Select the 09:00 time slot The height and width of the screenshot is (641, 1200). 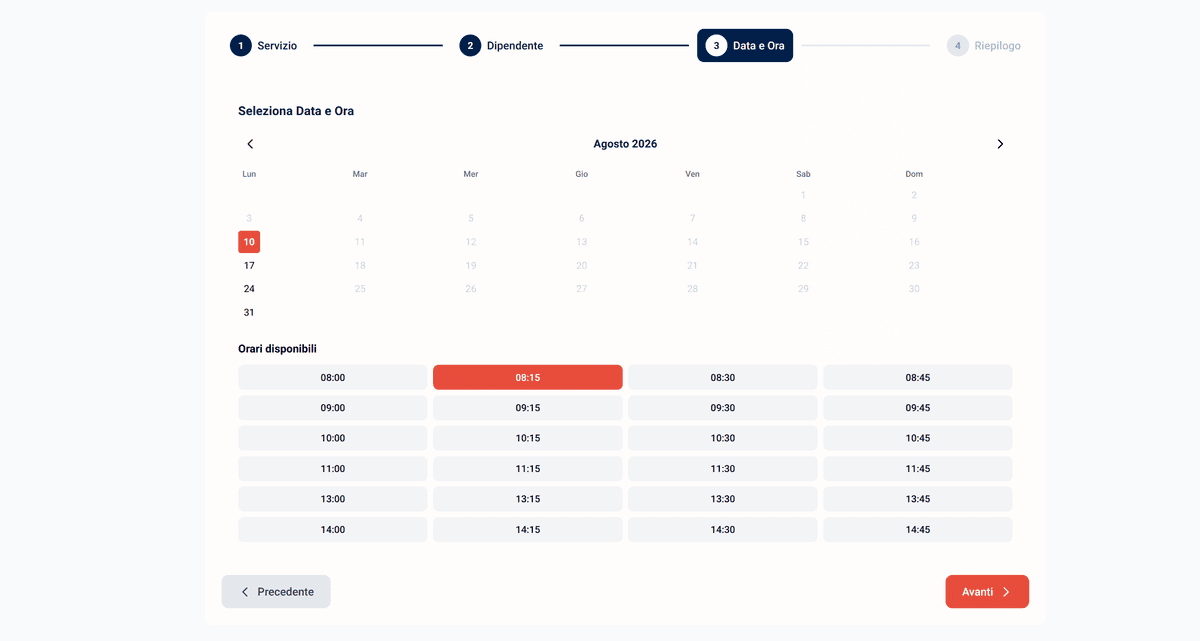(333, 408)
